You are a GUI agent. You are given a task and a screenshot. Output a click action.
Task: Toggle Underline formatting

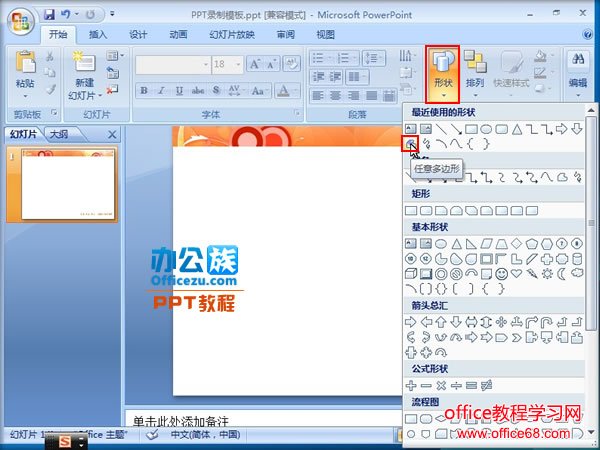179,91
